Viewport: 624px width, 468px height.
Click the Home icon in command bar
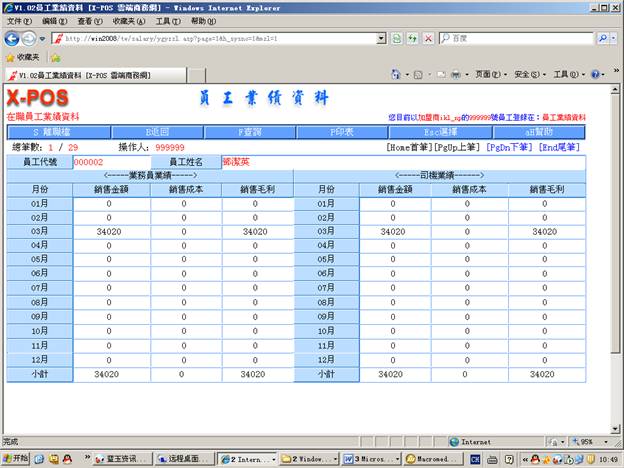395,75
